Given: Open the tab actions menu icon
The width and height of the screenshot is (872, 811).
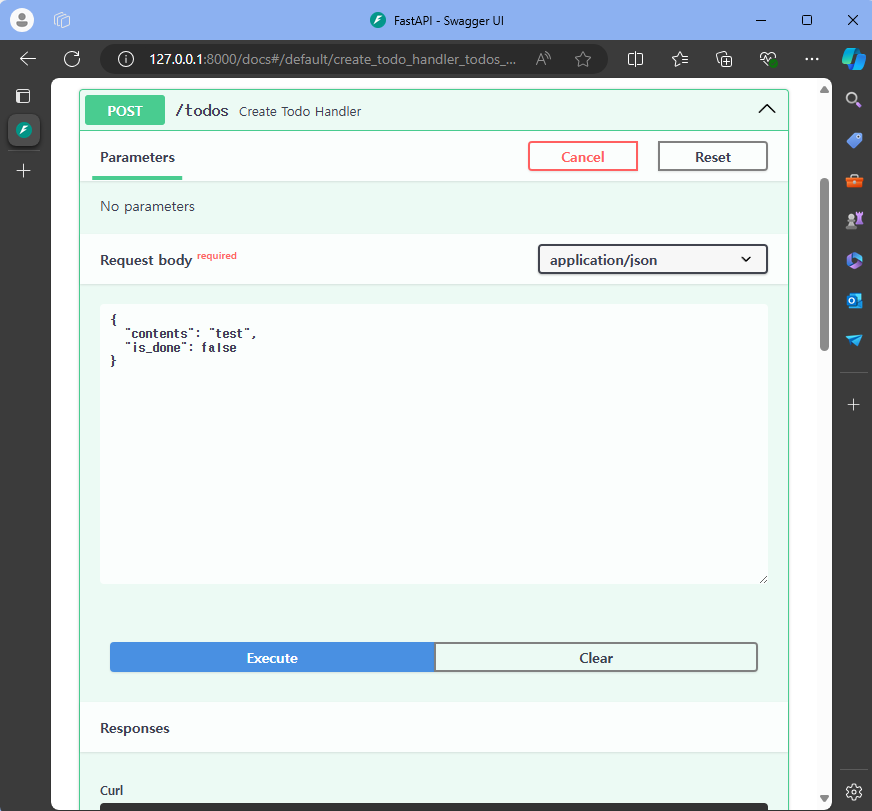Looking at the screenshot, I should coord(23,96).
